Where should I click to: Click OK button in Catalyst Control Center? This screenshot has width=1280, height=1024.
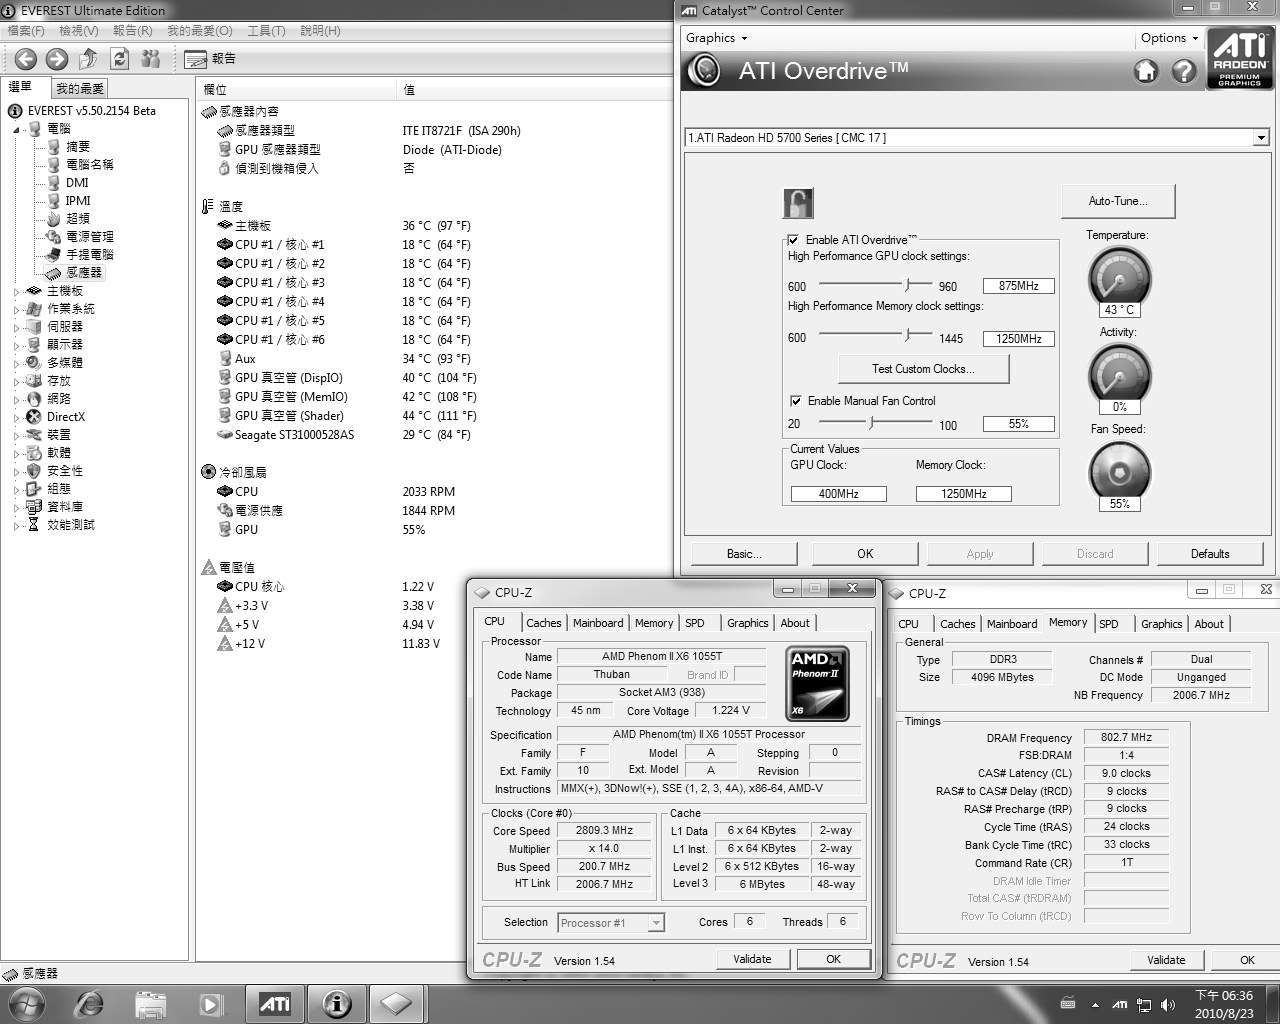tap(865, 554)
